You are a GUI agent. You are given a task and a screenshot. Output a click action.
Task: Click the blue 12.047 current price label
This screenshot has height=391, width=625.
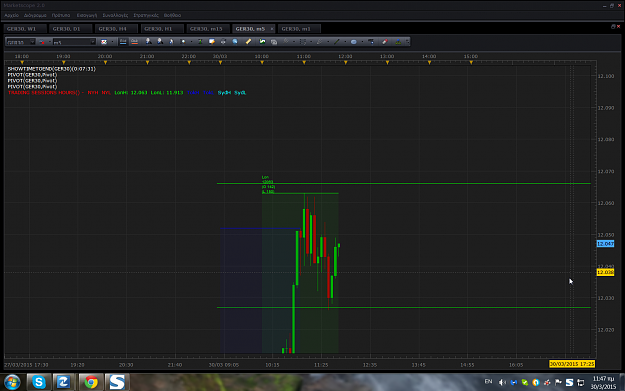click(605, 244)
